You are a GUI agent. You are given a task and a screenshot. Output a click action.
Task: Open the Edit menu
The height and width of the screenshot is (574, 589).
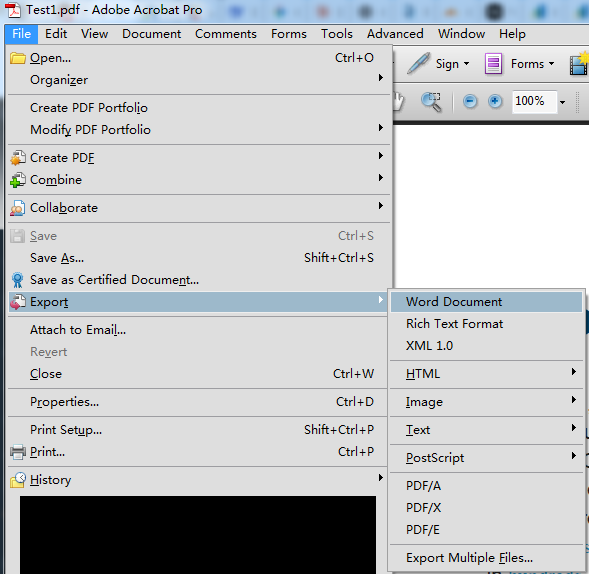pyautogui.click(x=56, y=34)
